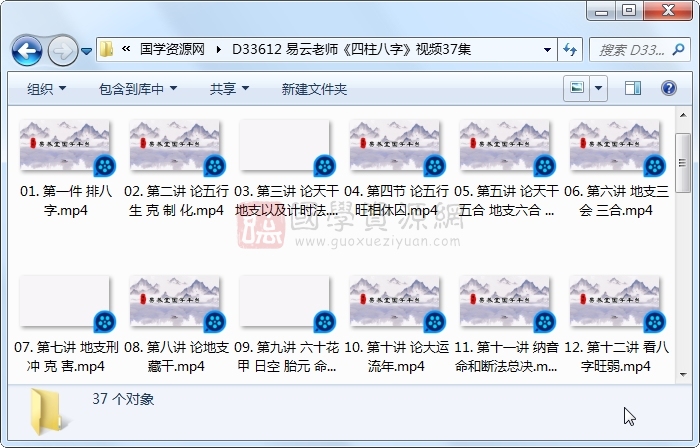Refresh the folder with the refresh button
This screenshot has height=448, width=700.
tap(570, 50)
